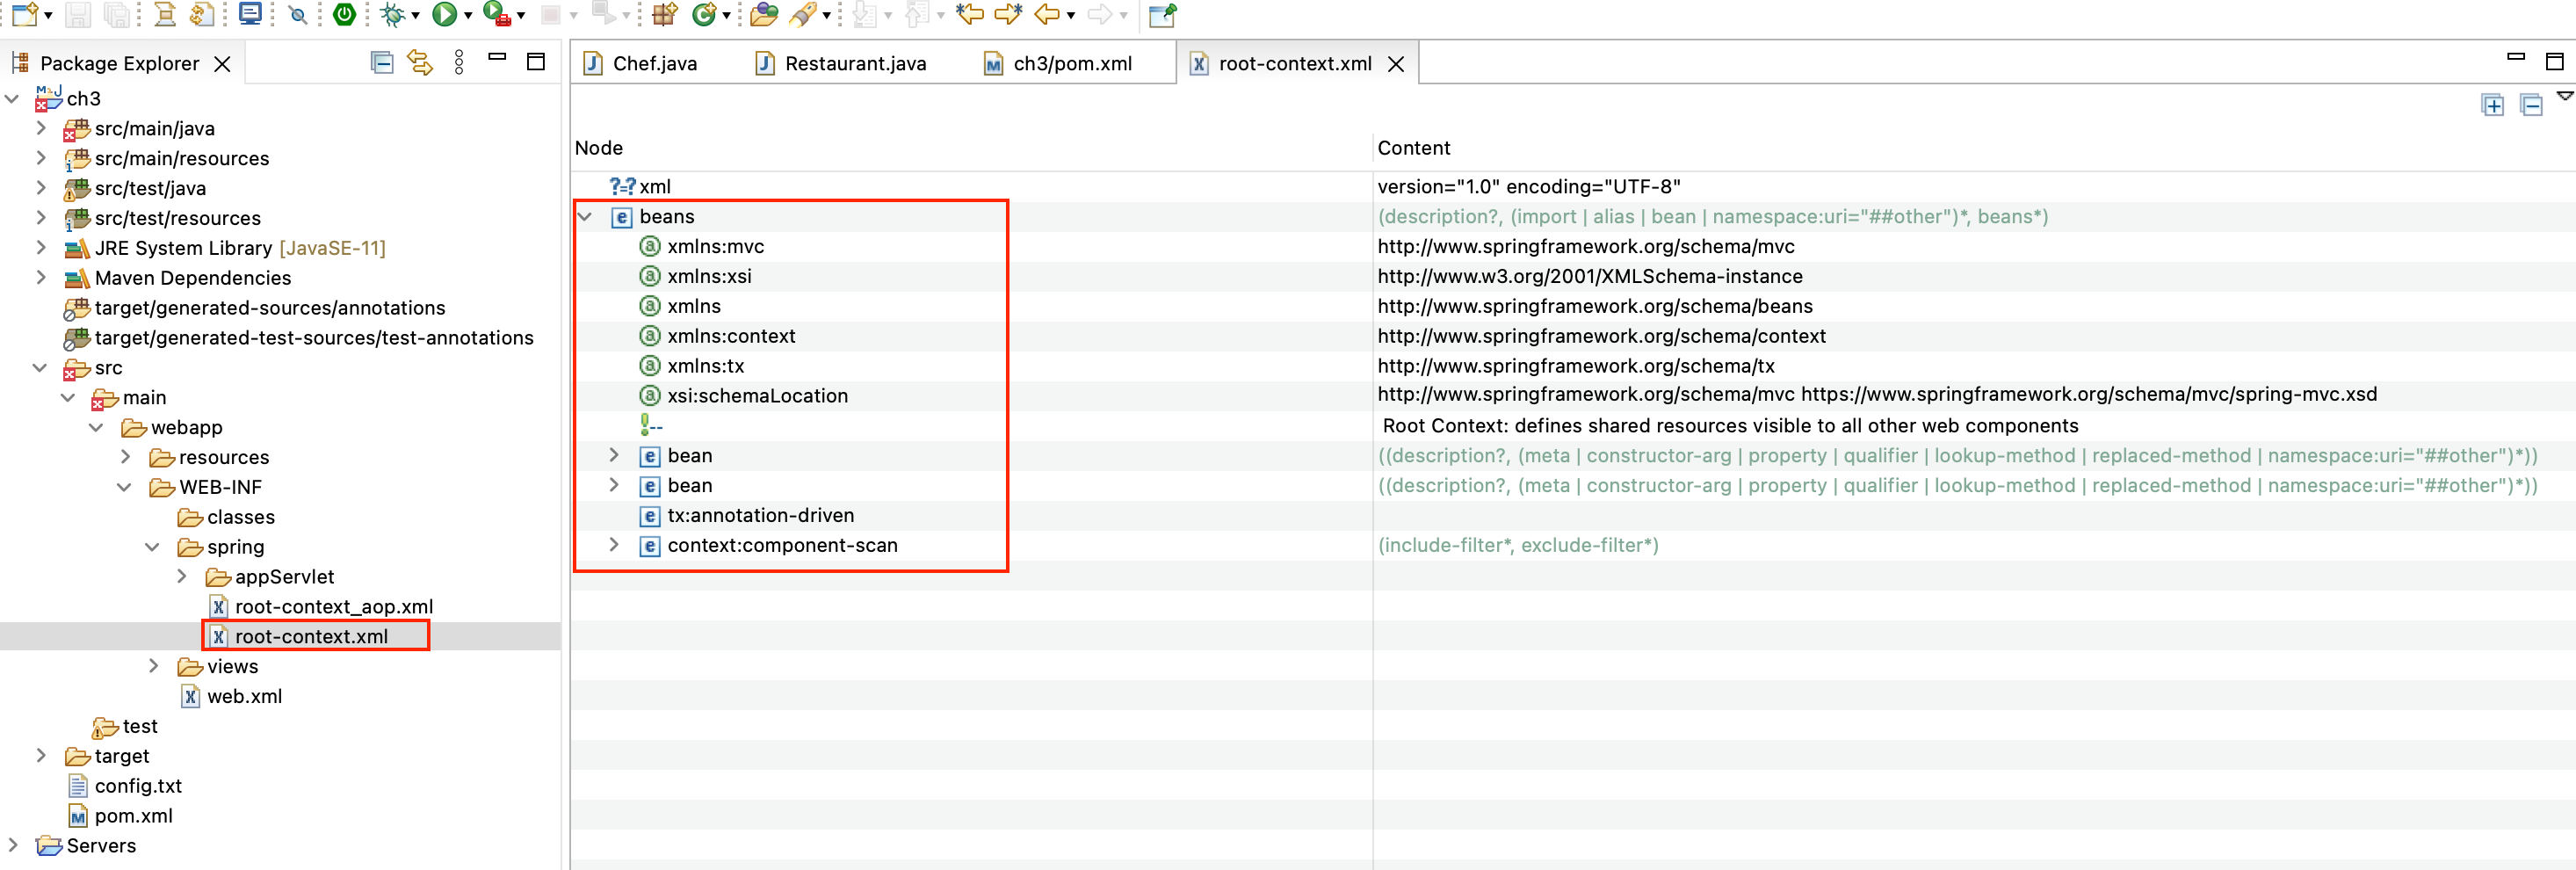Click Expand All in XML editor
2576x870 pixels.
coord(2493,105)
